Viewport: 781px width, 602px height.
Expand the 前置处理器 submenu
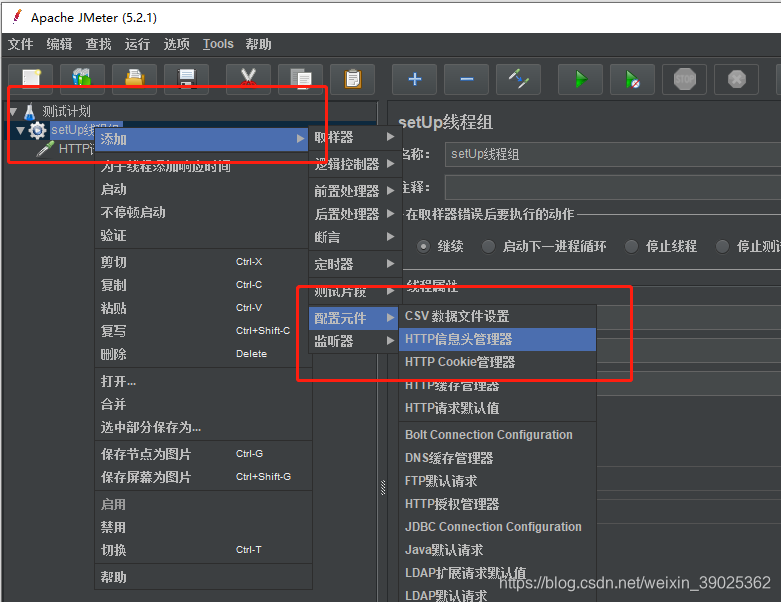click(355, 191)
